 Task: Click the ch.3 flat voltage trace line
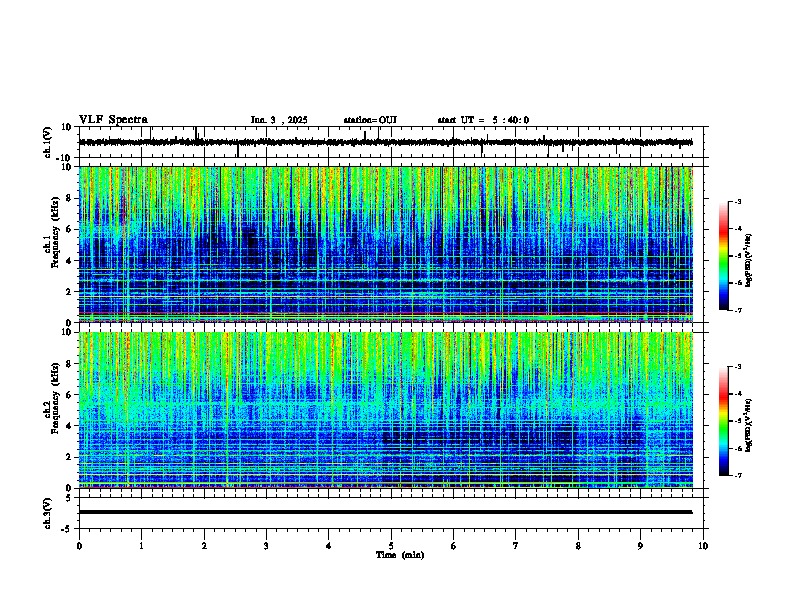tap(385, 512)
